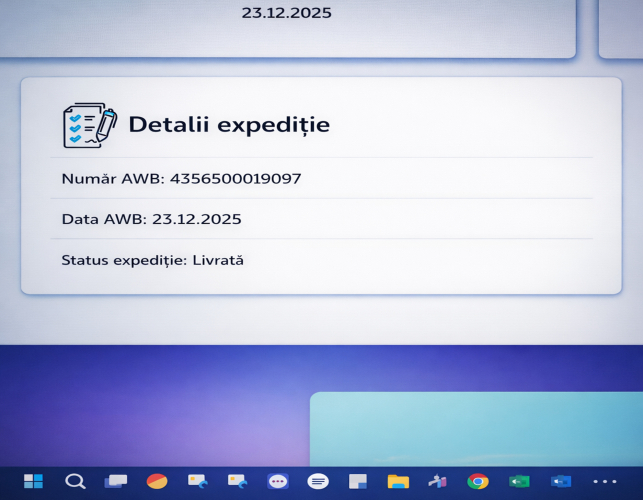Viewport: 643px width, 500px height.
Task: Click the Data AWB 23.12.2025 row
Action: click(x=152, y=219)
